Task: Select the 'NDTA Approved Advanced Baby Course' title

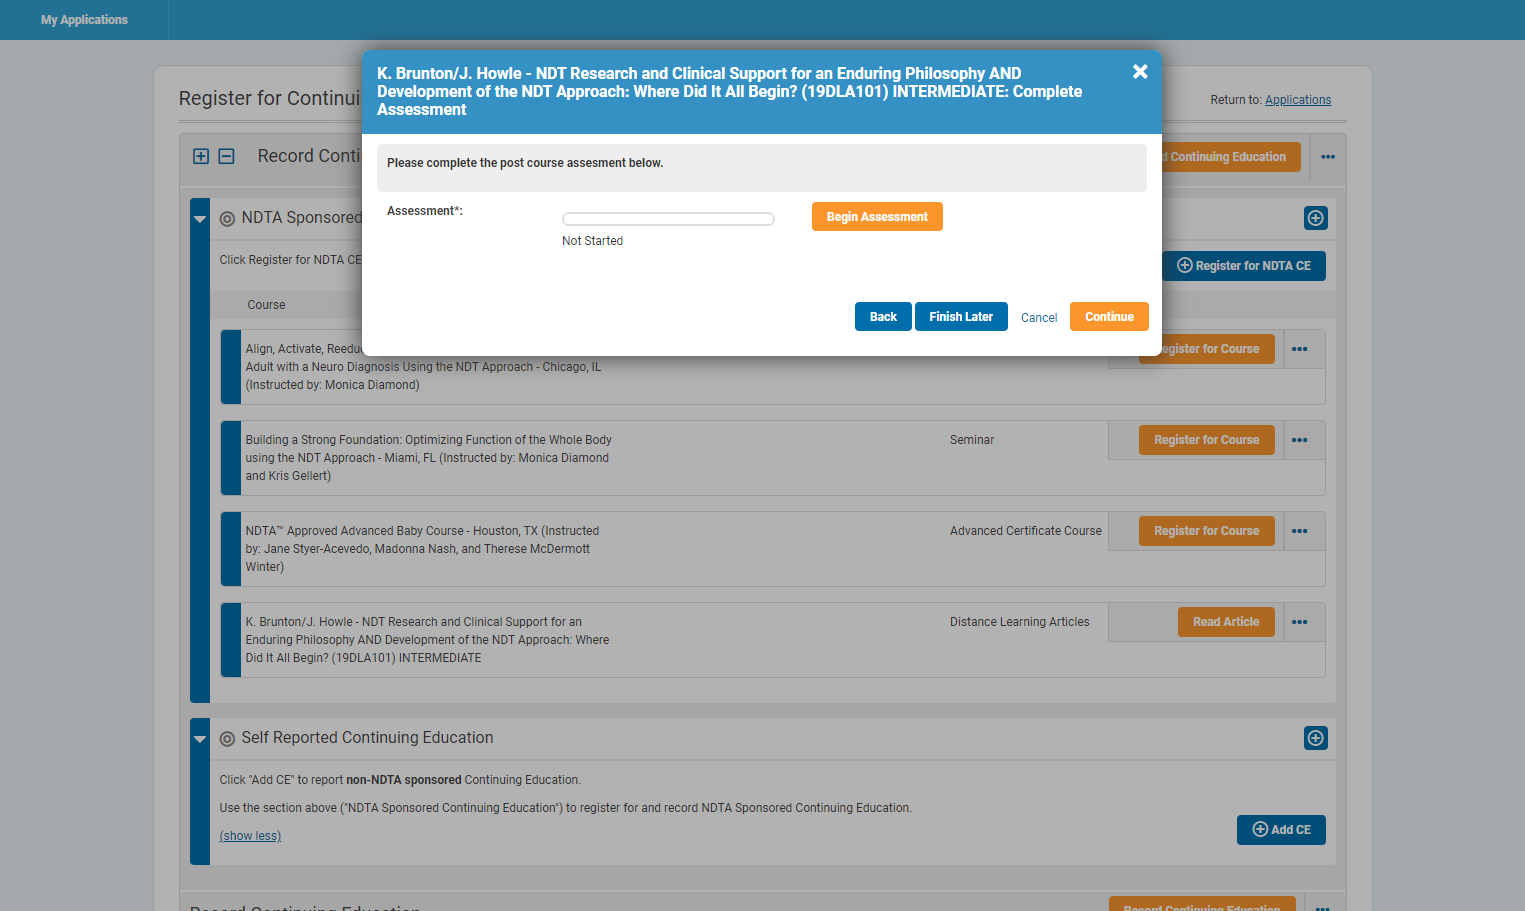Action: 422,549
